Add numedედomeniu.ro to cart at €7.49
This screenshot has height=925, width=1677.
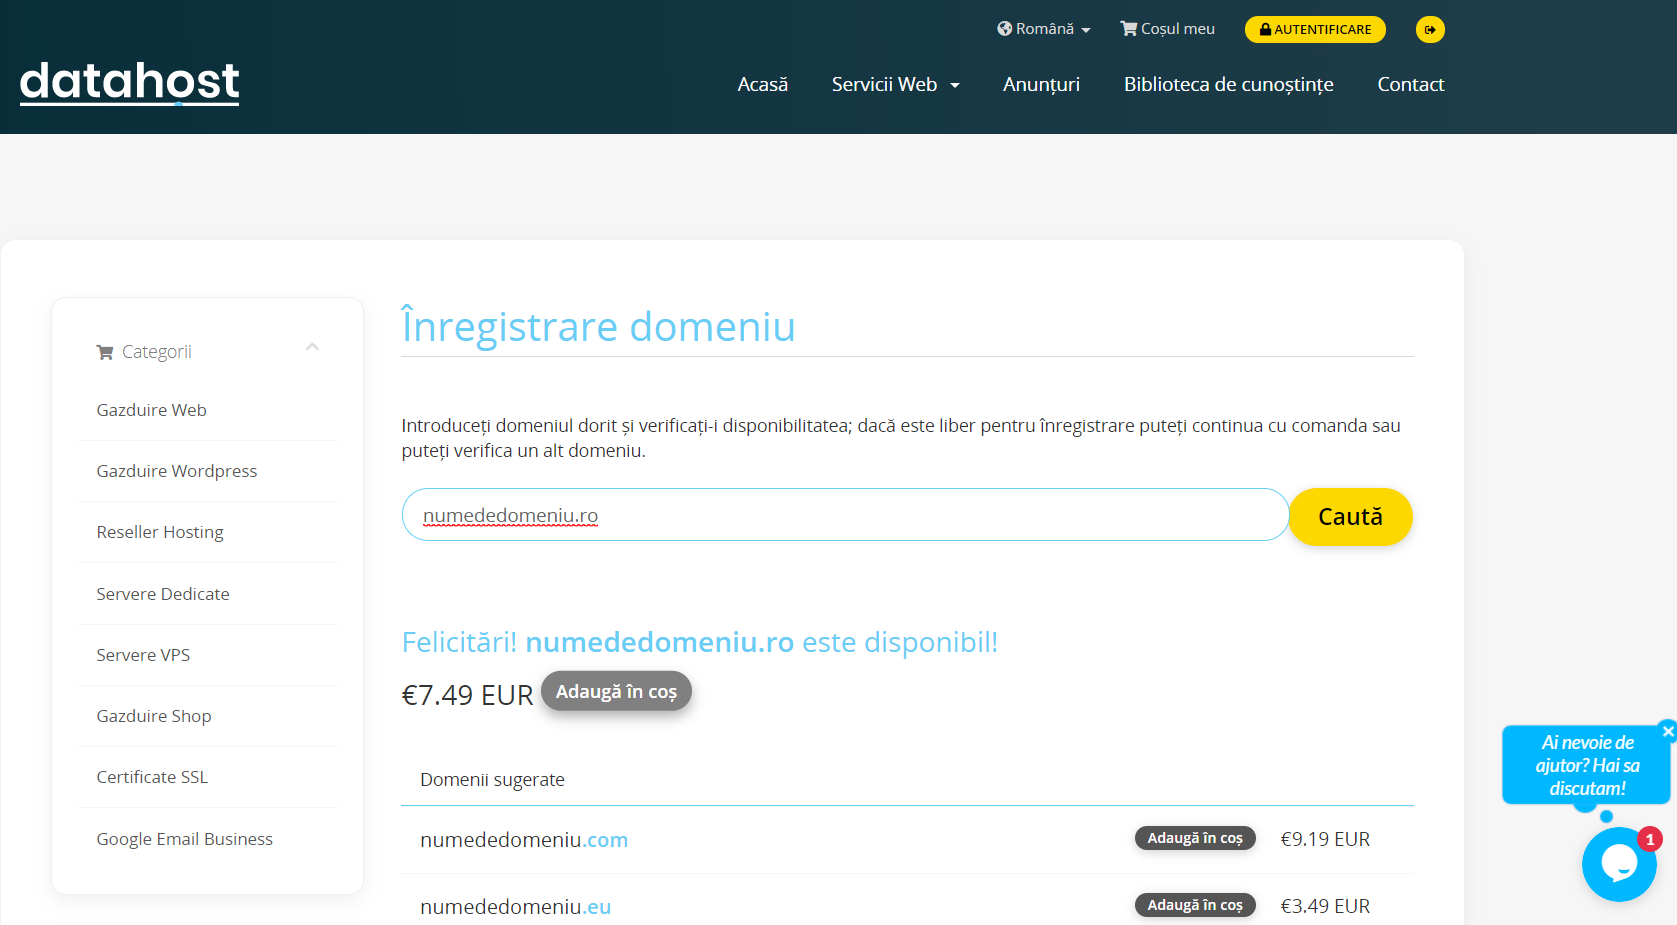click(x=616, y=691)
